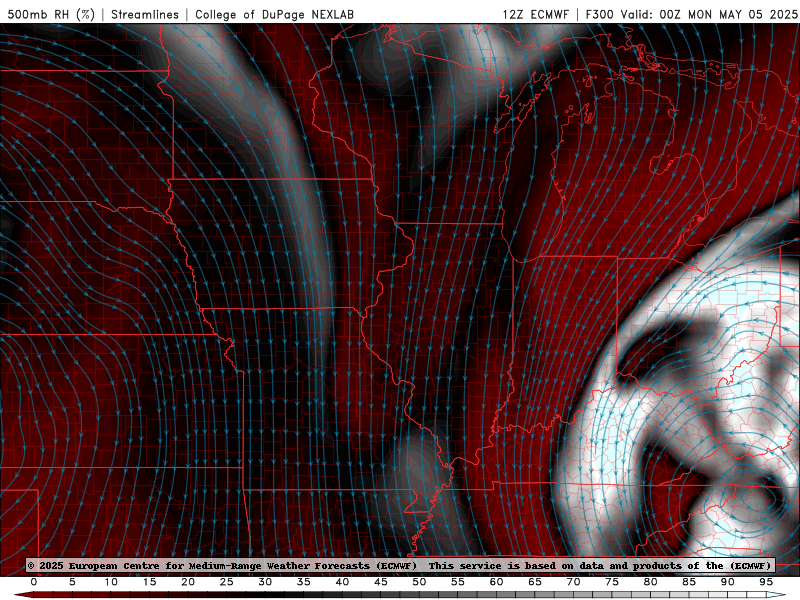Image resolution: width=800 pixels, height=600 pixels.
Task: Click the '500mb RH (%)' title text
Action: coord(51,14)
